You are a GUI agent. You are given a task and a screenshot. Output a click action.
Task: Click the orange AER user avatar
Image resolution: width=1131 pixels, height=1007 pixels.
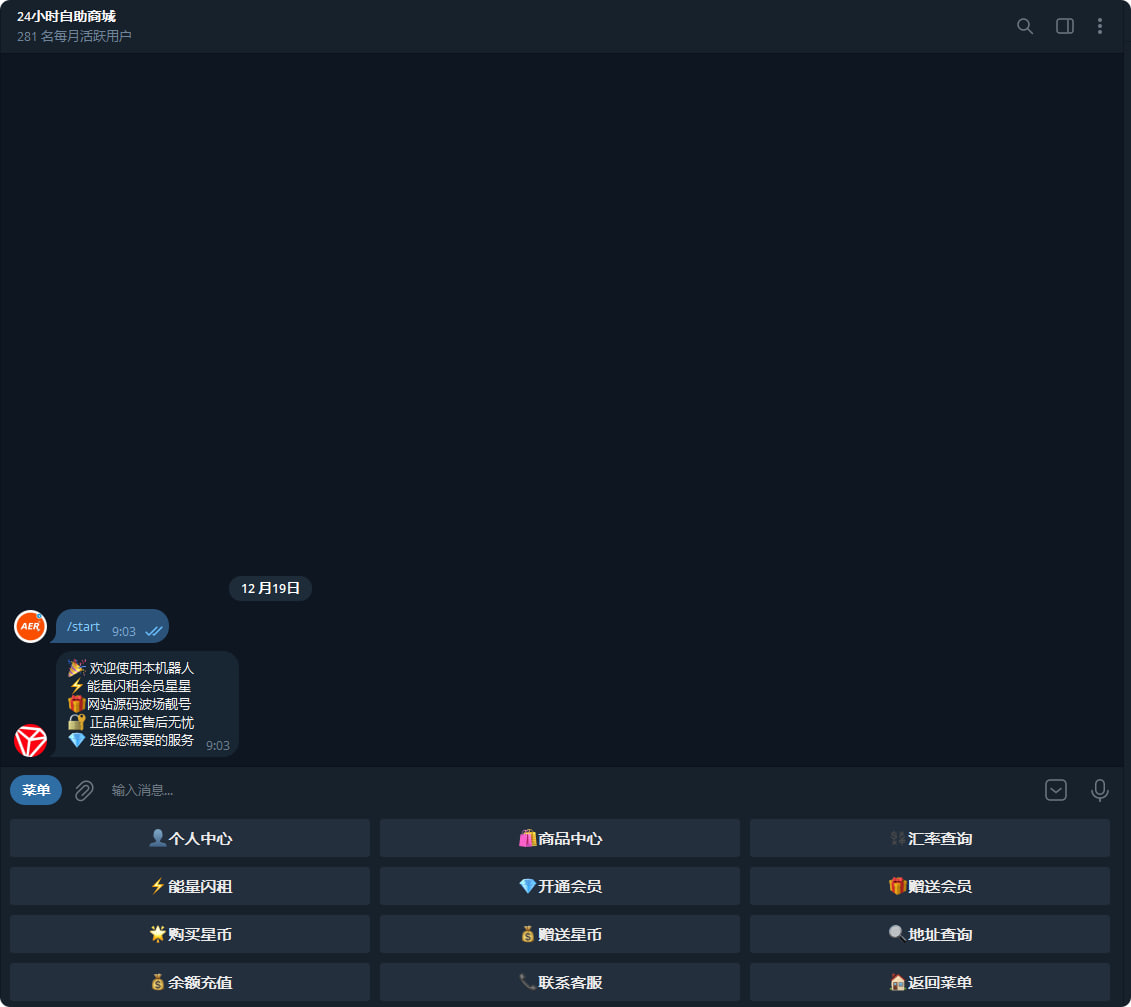tap(30, 626)
